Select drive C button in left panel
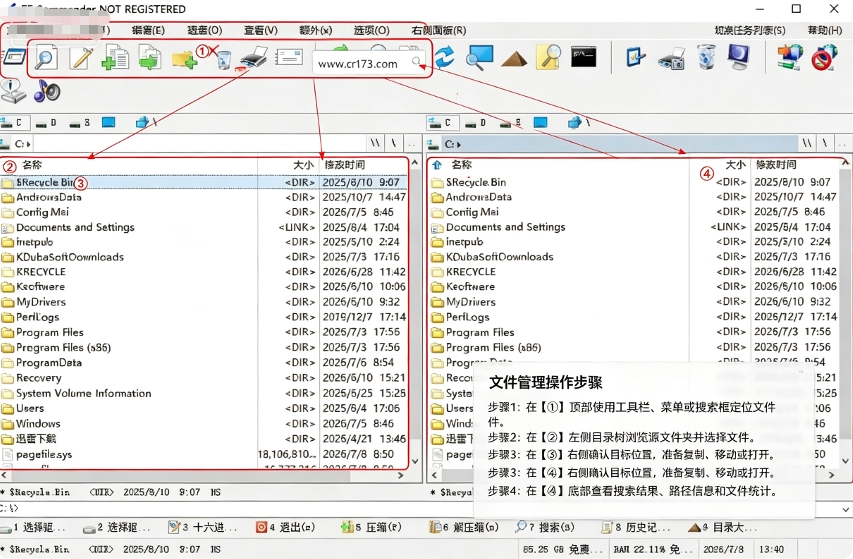This screenshot has width=853, height=559. click(x=13, y=123)
